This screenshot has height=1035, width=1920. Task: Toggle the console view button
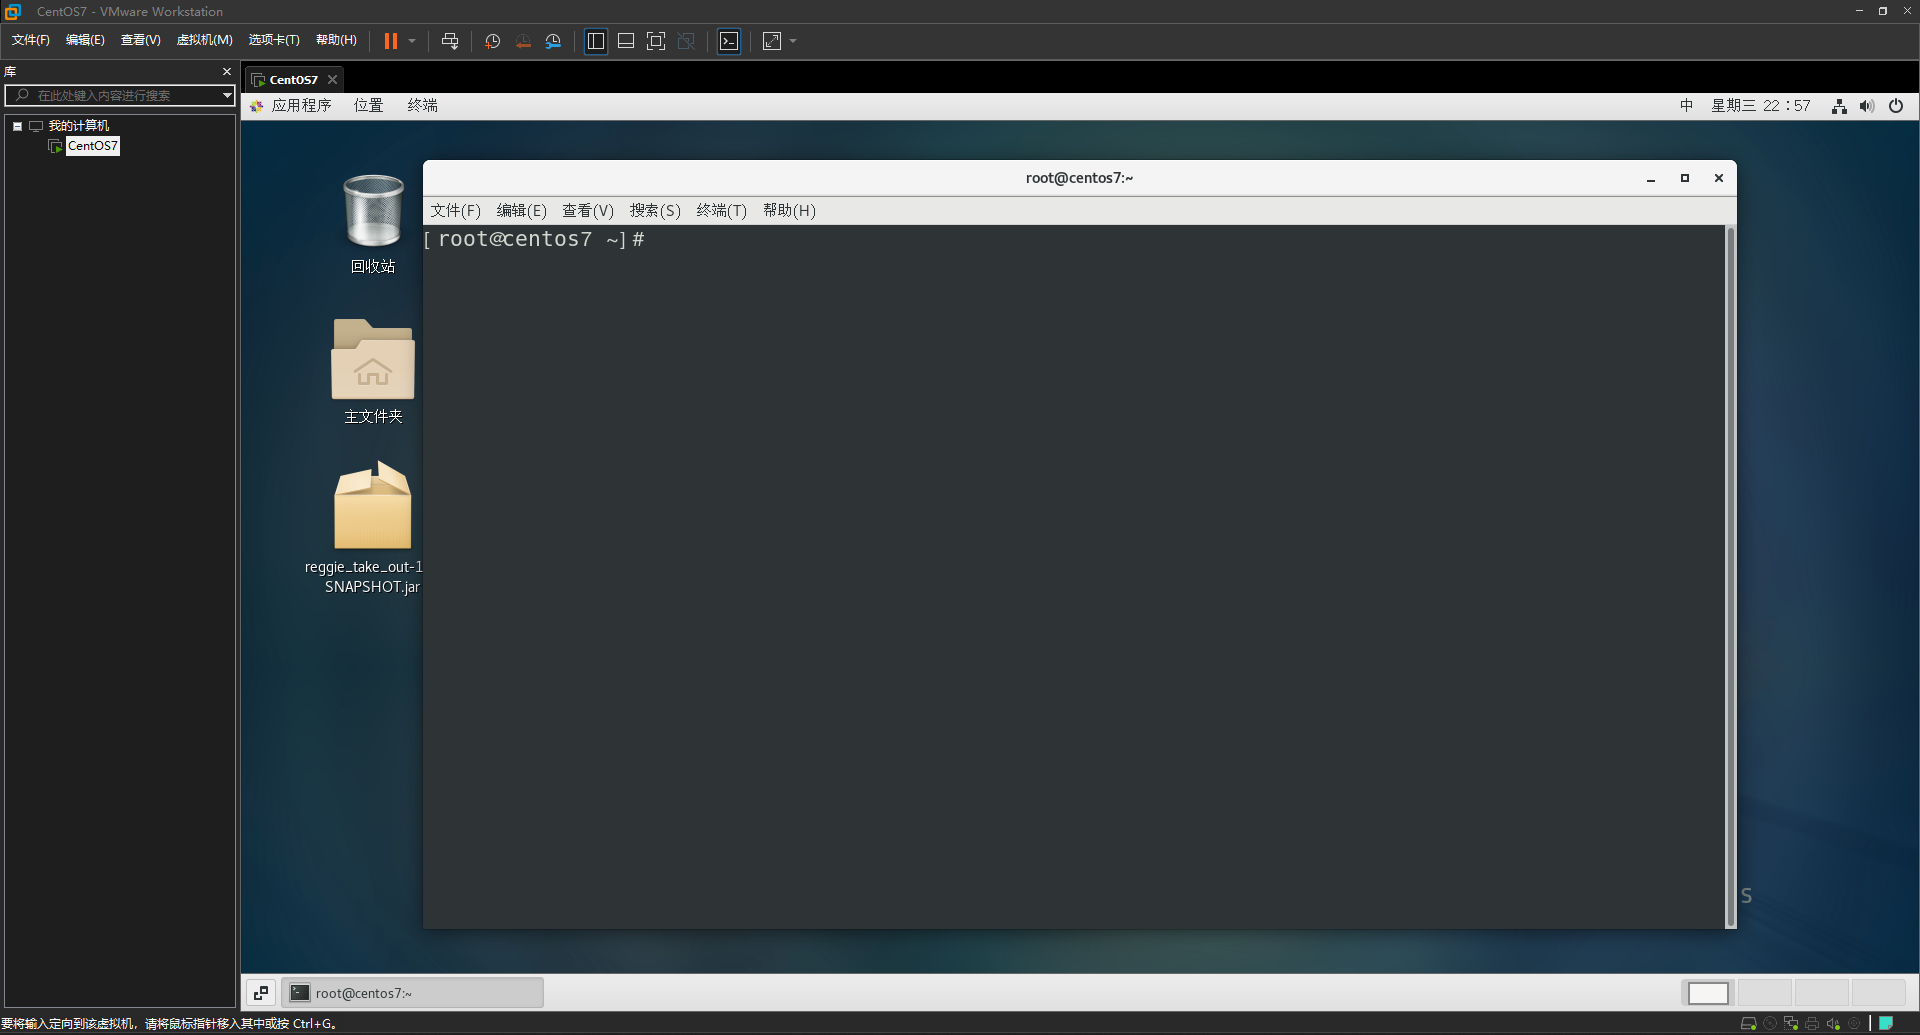[729, 41]
